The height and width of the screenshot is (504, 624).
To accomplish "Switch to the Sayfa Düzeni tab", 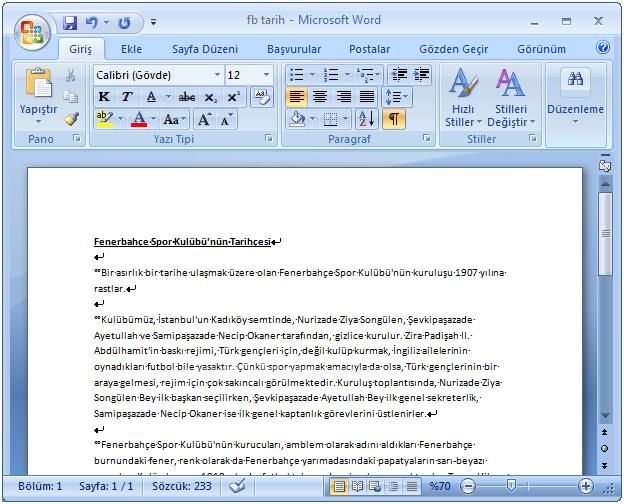I will point(205,49).
